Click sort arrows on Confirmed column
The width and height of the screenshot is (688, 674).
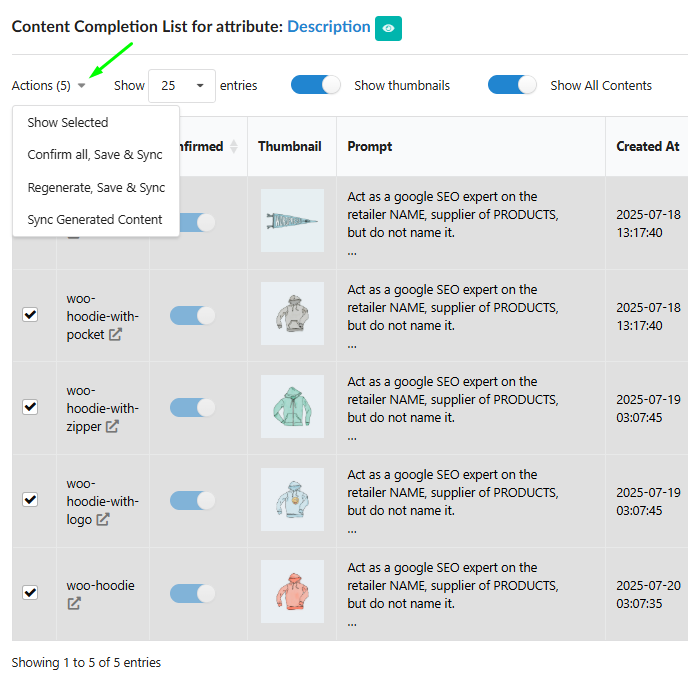(x=234, y=146)
